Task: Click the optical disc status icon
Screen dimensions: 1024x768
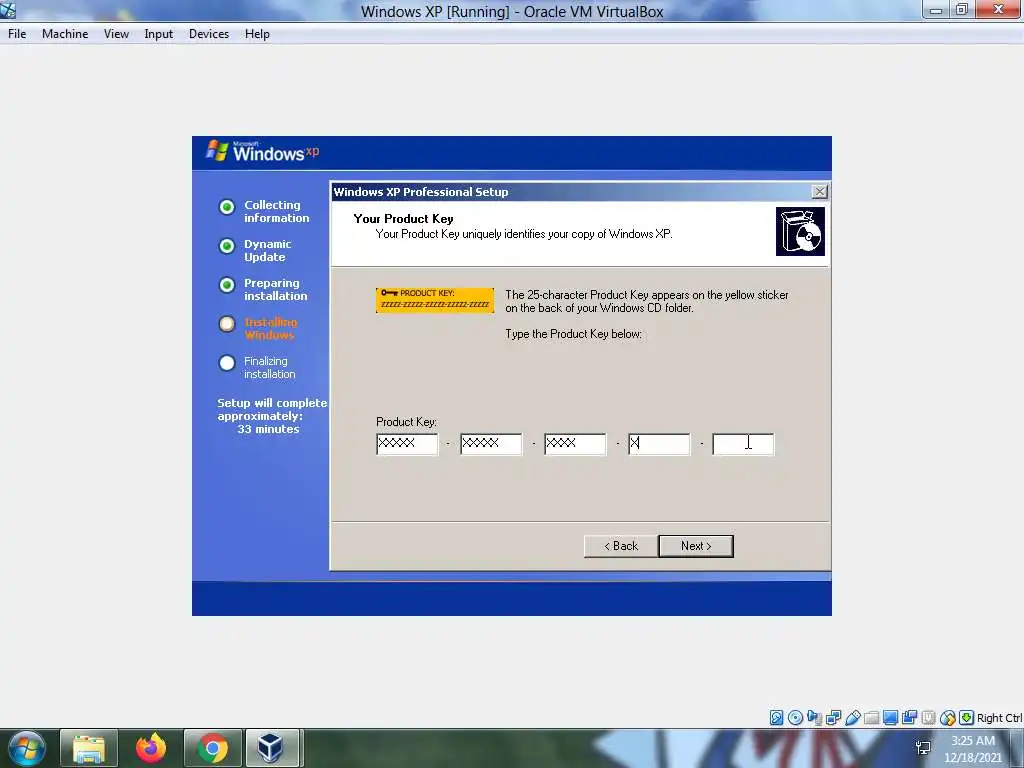Action: point(795,718)
